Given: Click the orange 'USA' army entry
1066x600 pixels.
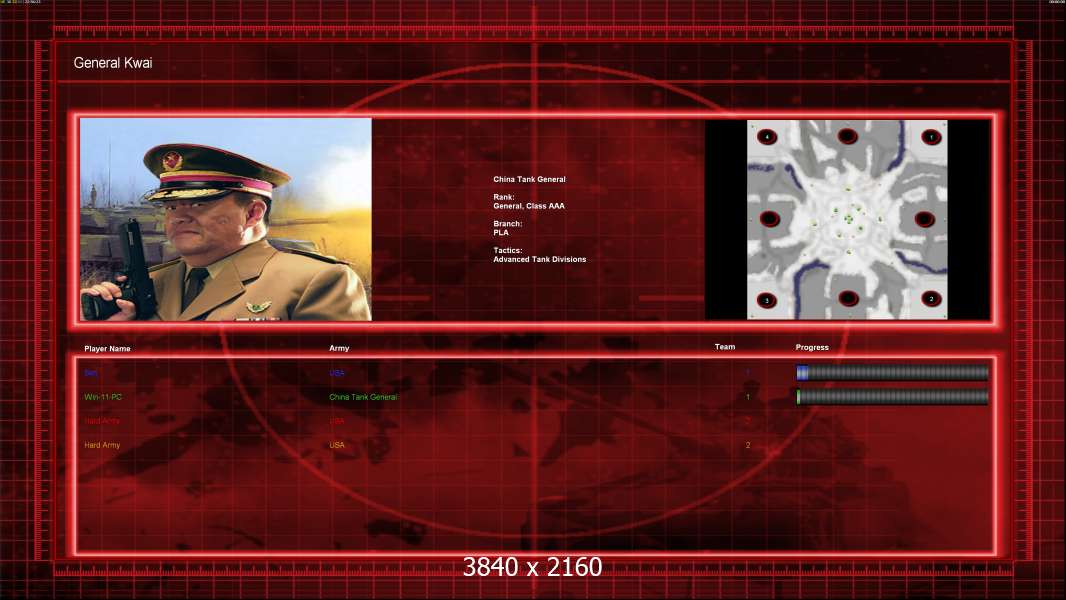Looking at the screenshot, I should point(337,445).
